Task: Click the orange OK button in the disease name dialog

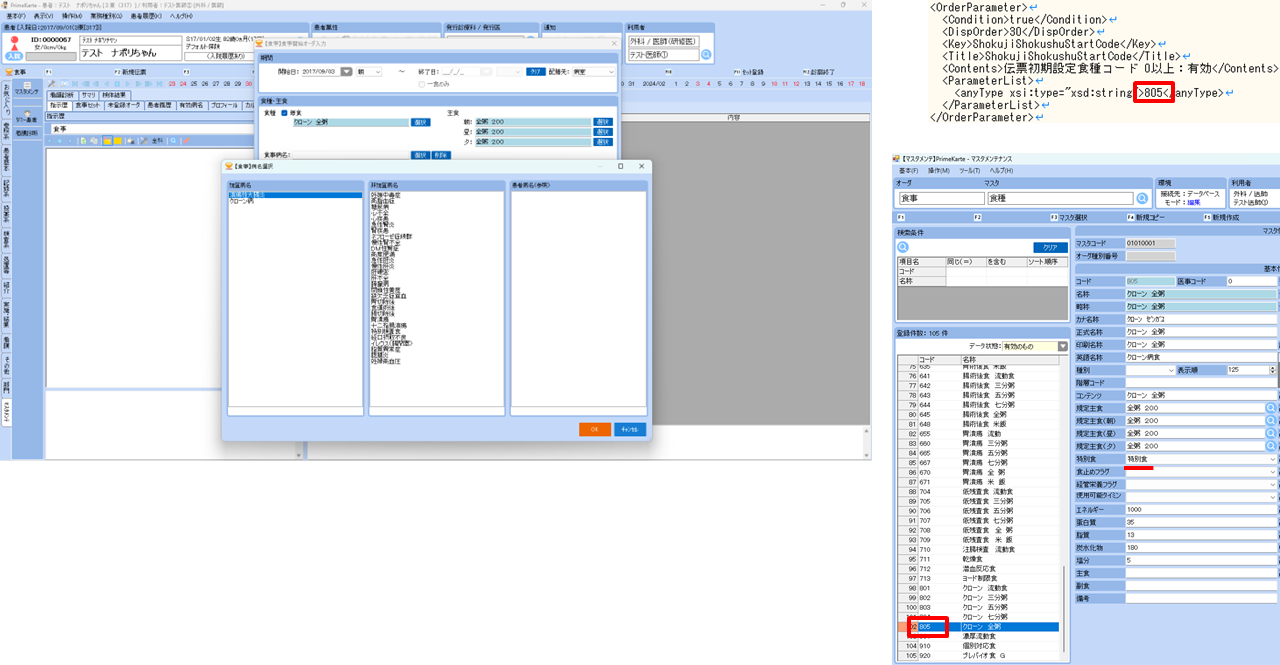Action: click(594, 429)
